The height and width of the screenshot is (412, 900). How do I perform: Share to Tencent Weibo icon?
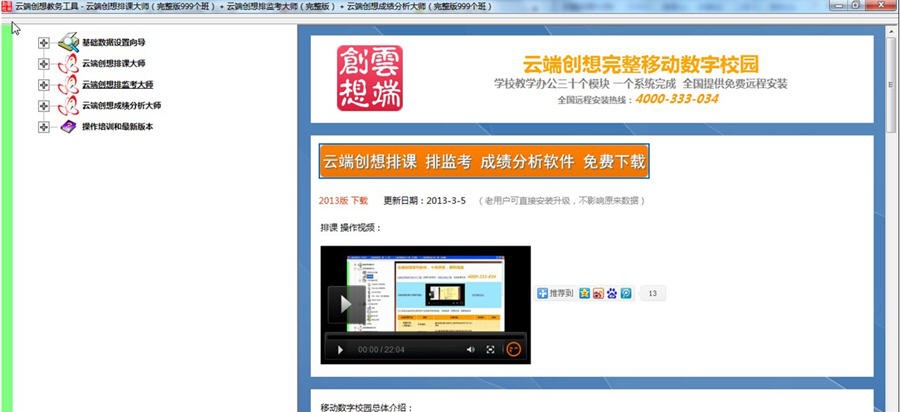pos(626,293)
